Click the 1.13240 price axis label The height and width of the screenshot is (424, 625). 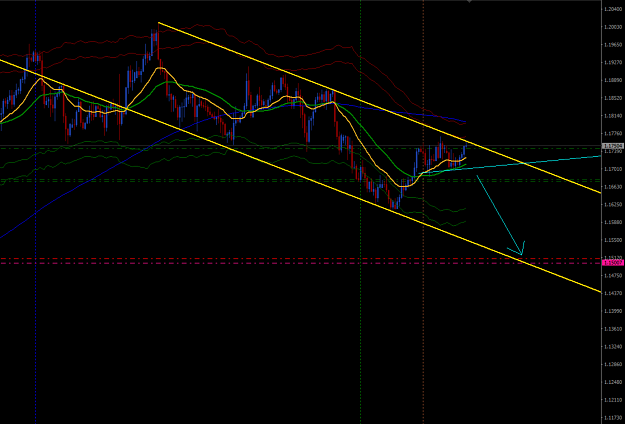pos(613,347)
